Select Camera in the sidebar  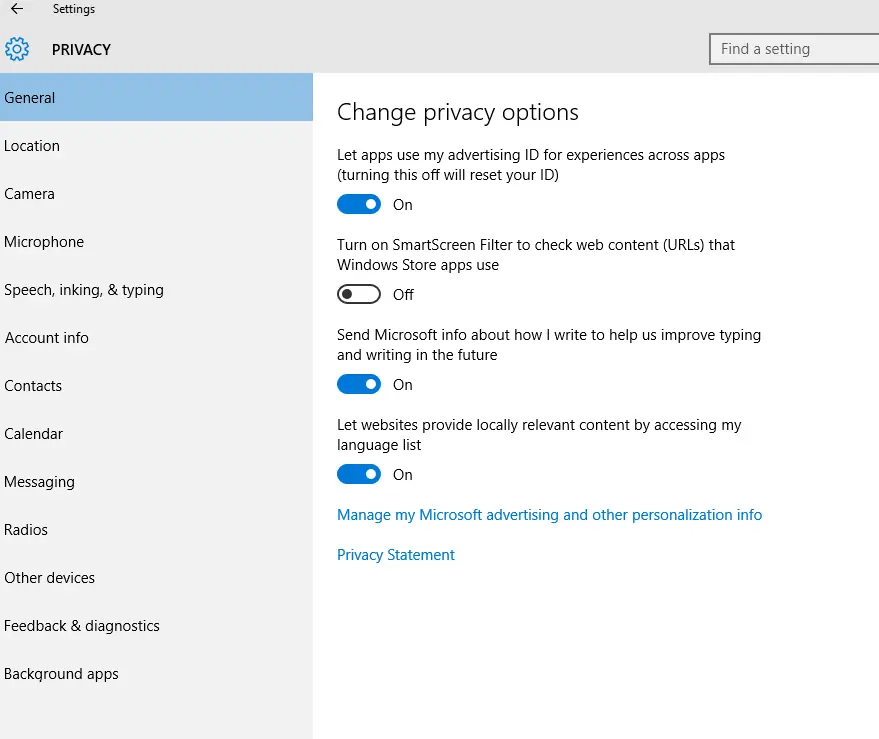(x=29, y=194)
